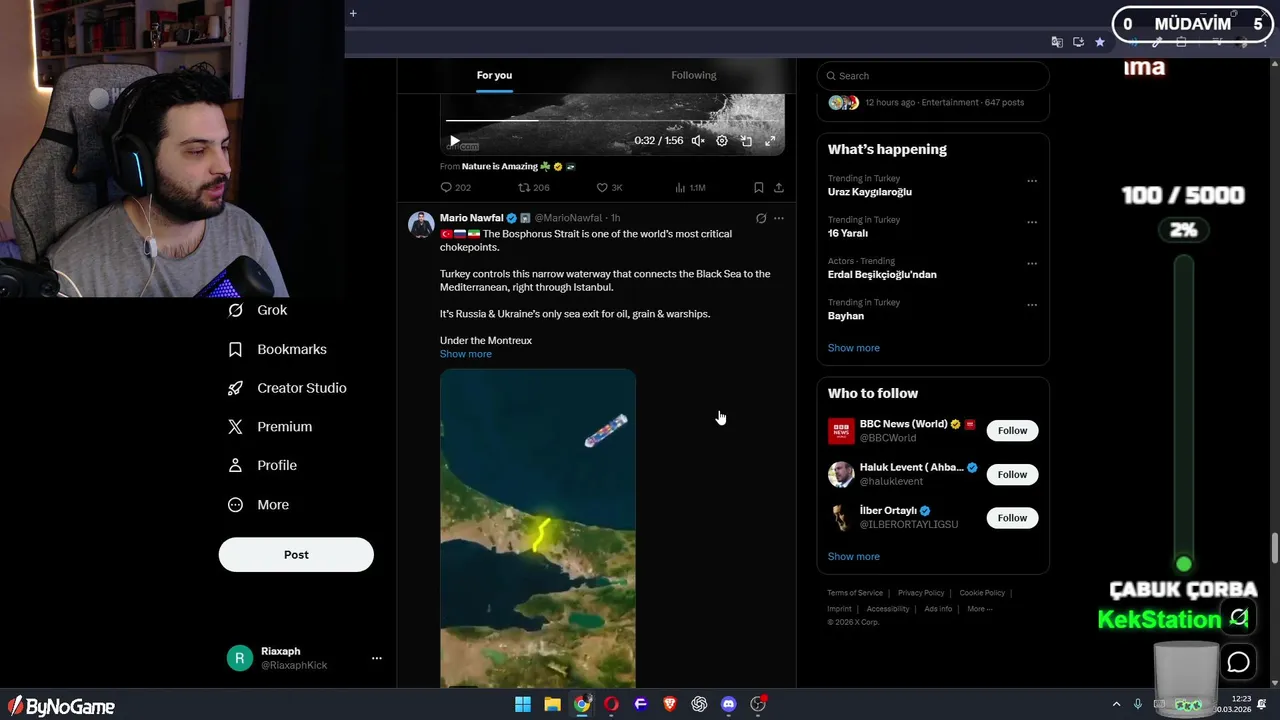Viewport: 1280px width, 720px height.
Task: Show more under Who to follow
Action: (854, 557)
